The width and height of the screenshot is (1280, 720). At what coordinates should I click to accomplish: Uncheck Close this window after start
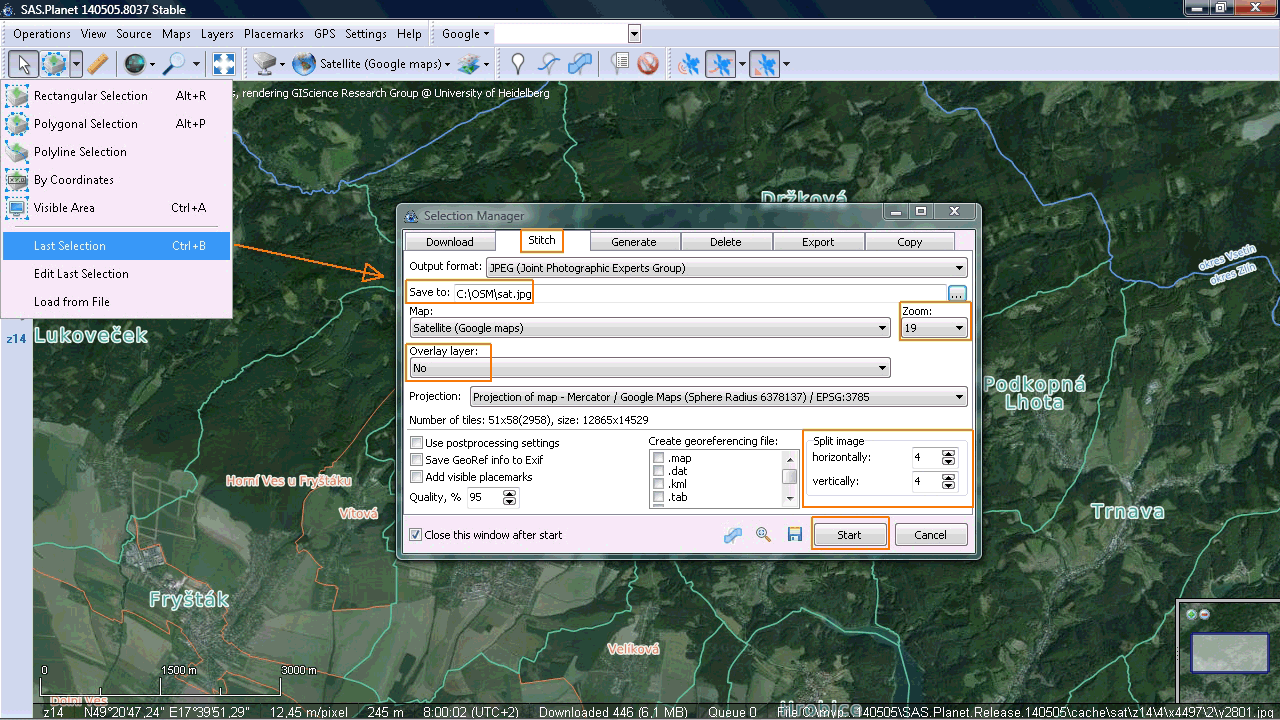416,535
